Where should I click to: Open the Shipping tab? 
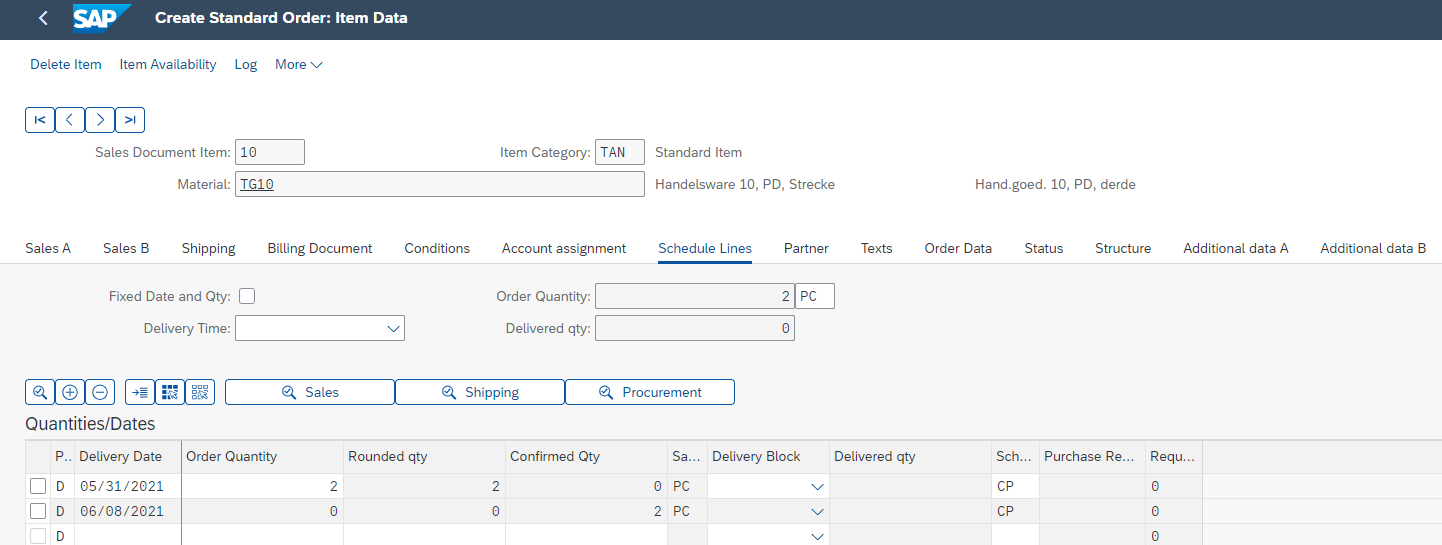[x=208, y=248]
